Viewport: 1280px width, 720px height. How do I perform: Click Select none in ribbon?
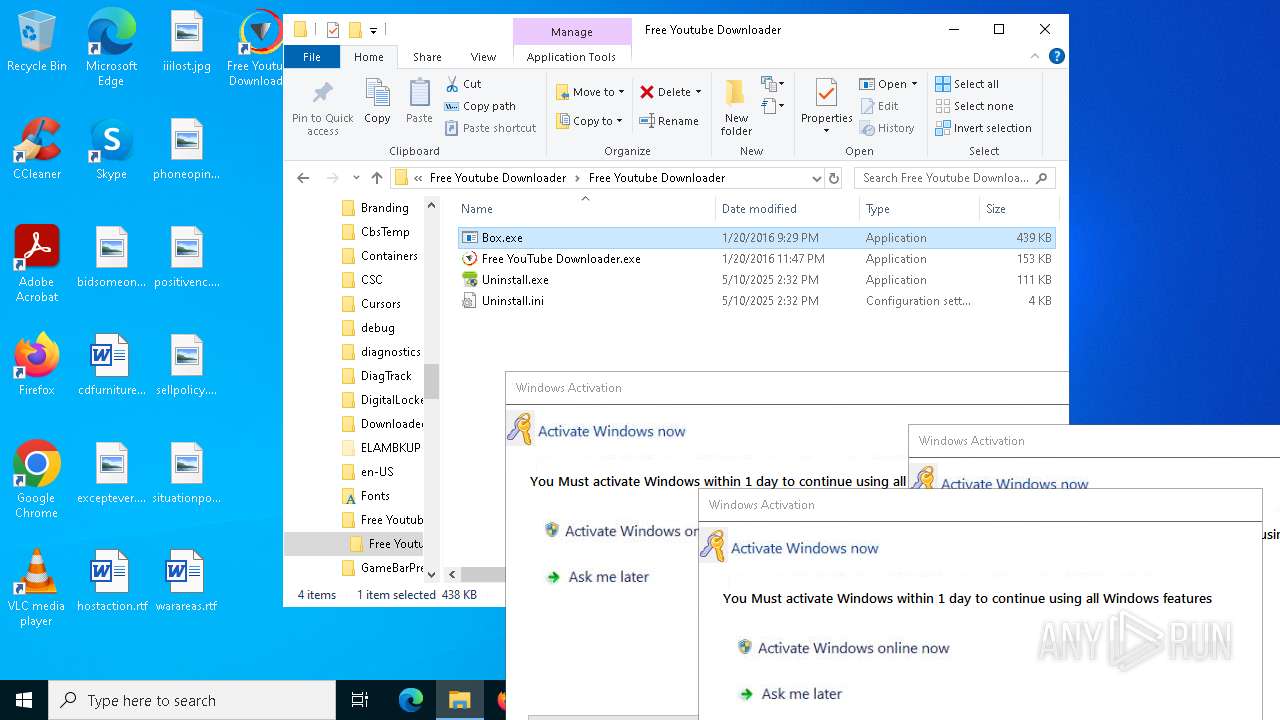(975, 106)
